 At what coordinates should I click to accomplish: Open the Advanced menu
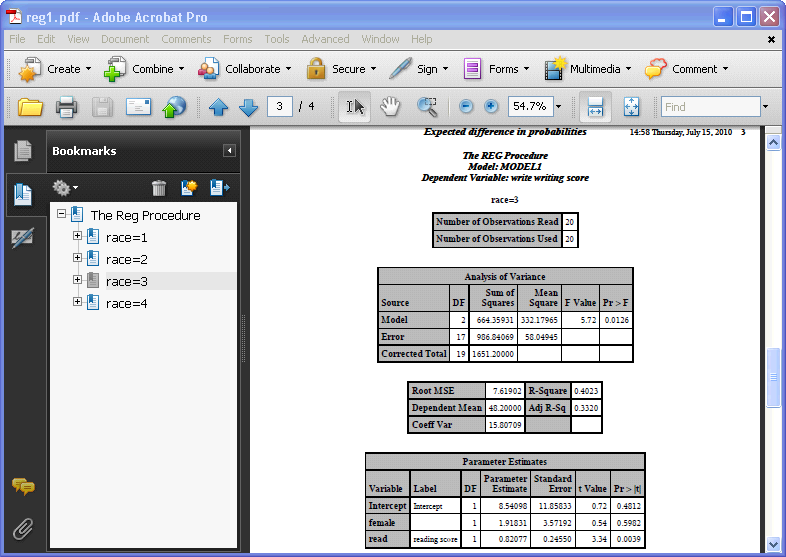tap(325, 39)
